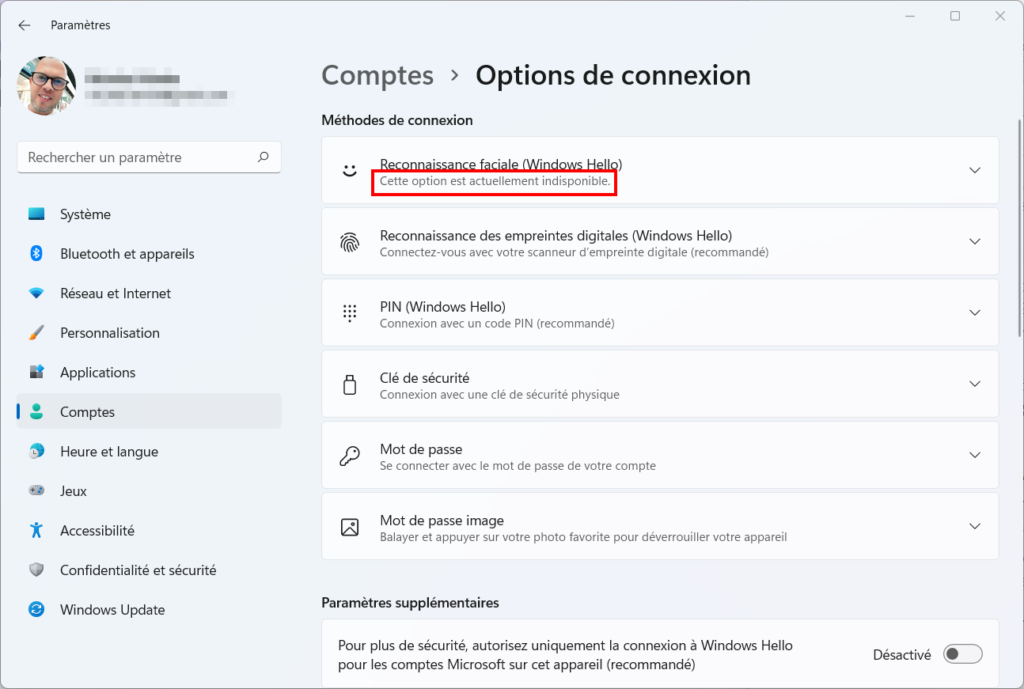Click the vertical scrollbar on the right
The width and height of the screenshot is (1024, 689).
click(1020, 229)
